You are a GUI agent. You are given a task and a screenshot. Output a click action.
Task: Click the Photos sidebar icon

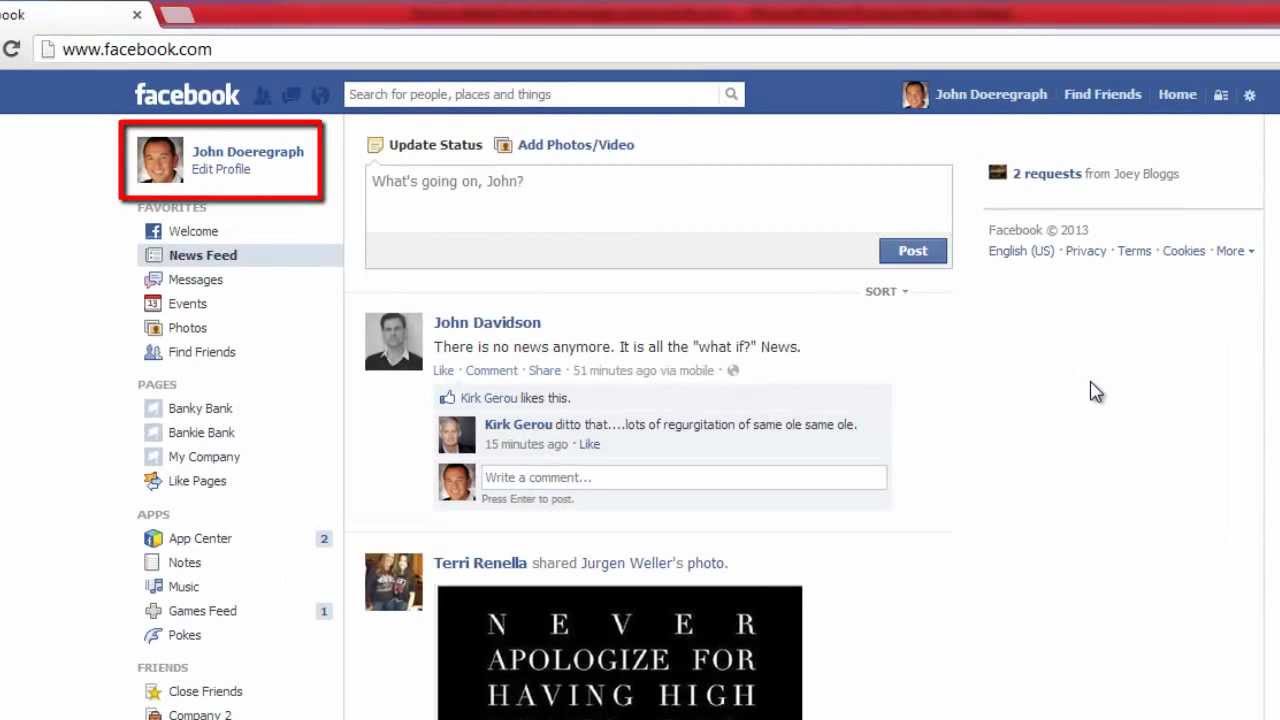click(x=153, y=328)
